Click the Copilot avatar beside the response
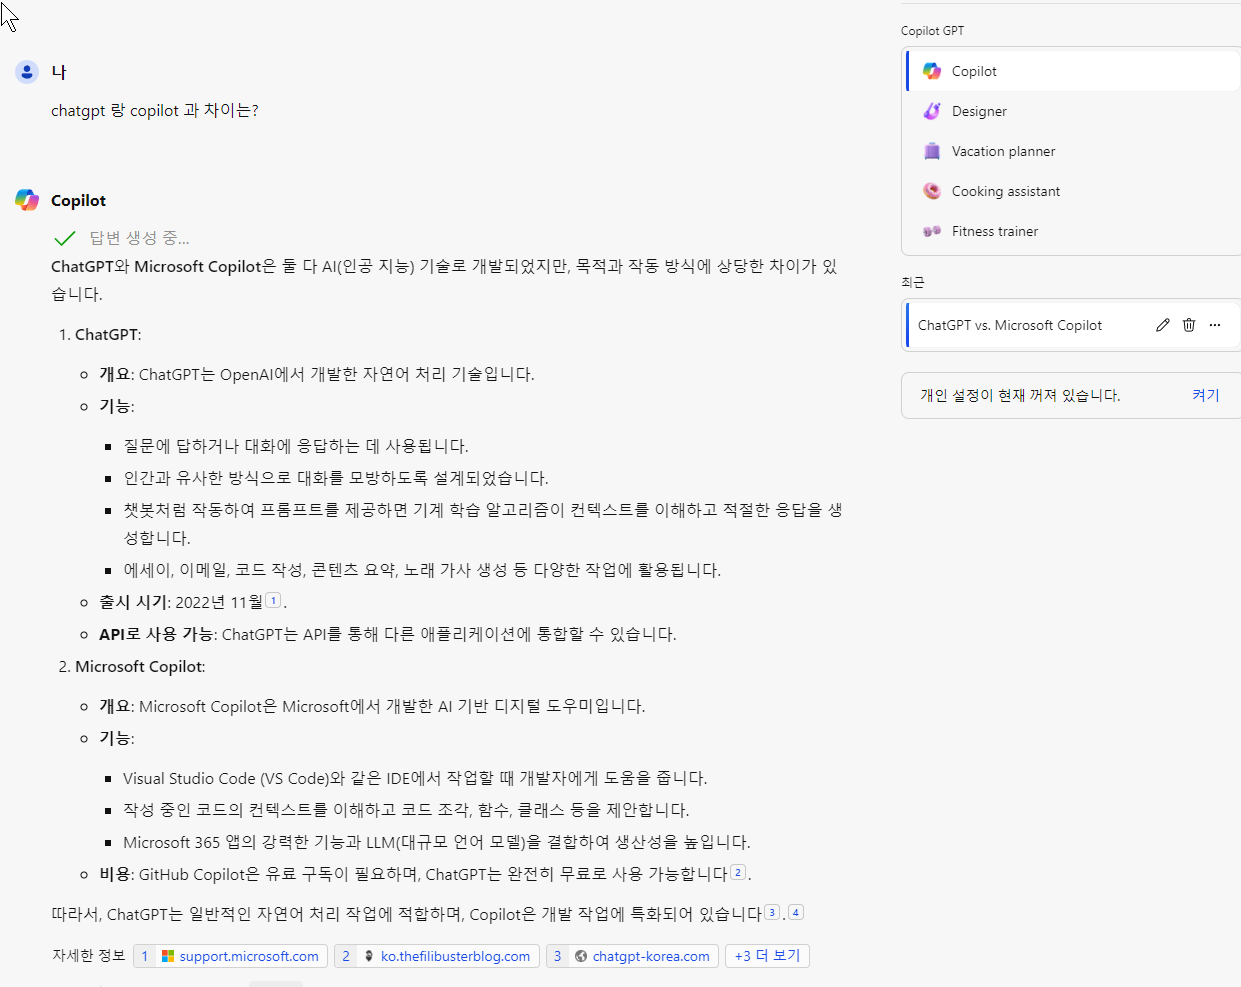This screenshot has height=987, width=1241. (x=27, y=200)
